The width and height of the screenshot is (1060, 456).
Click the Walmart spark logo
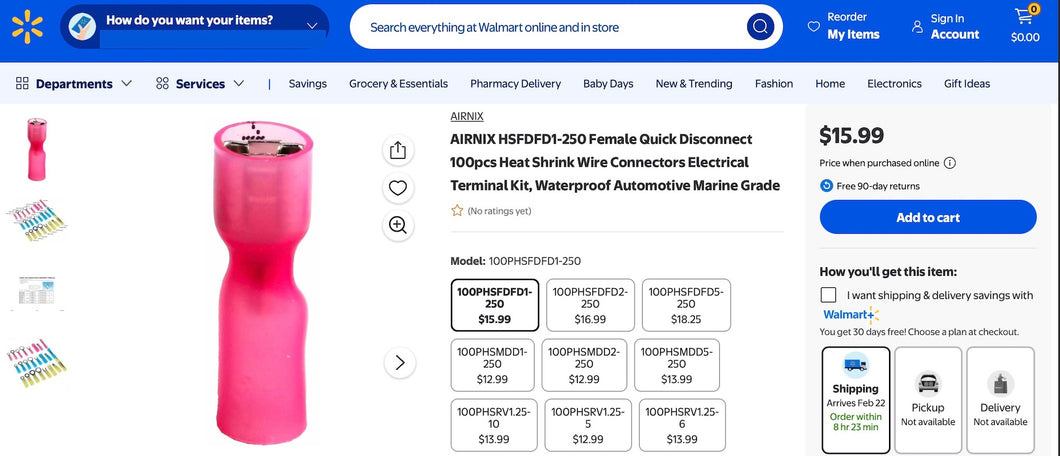(27, 26)
